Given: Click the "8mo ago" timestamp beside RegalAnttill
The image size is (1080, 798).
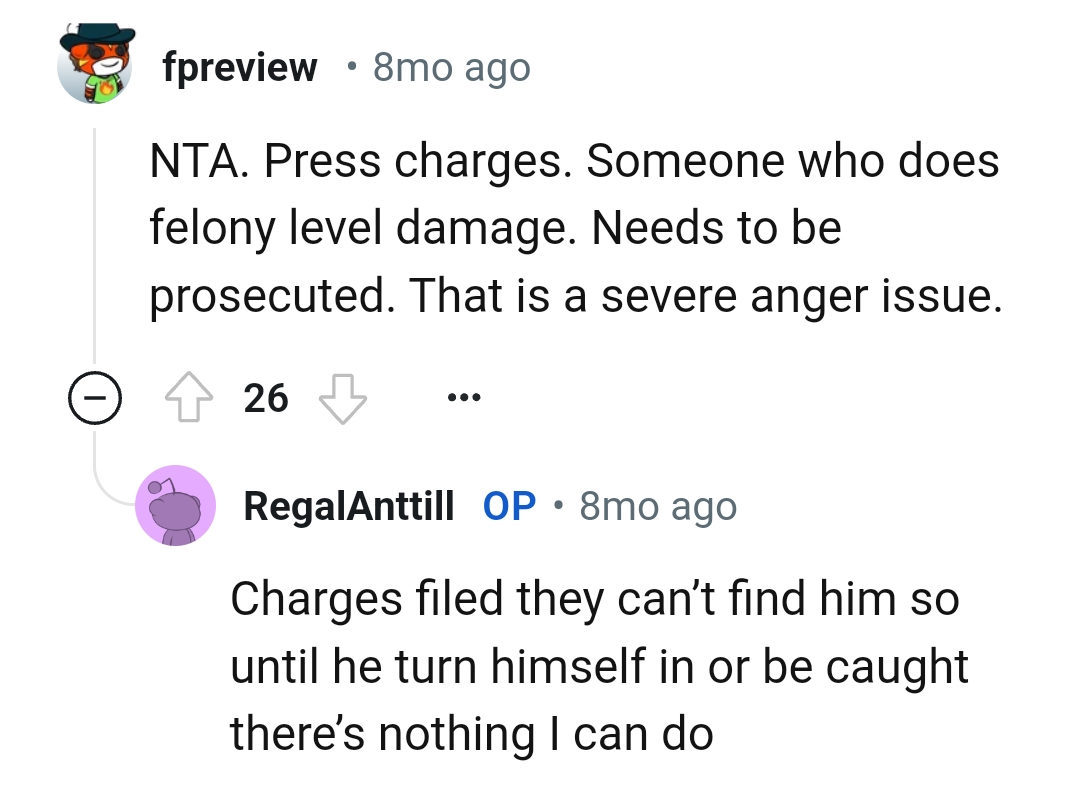Looking at the screenshot, I should coord(658,507).
